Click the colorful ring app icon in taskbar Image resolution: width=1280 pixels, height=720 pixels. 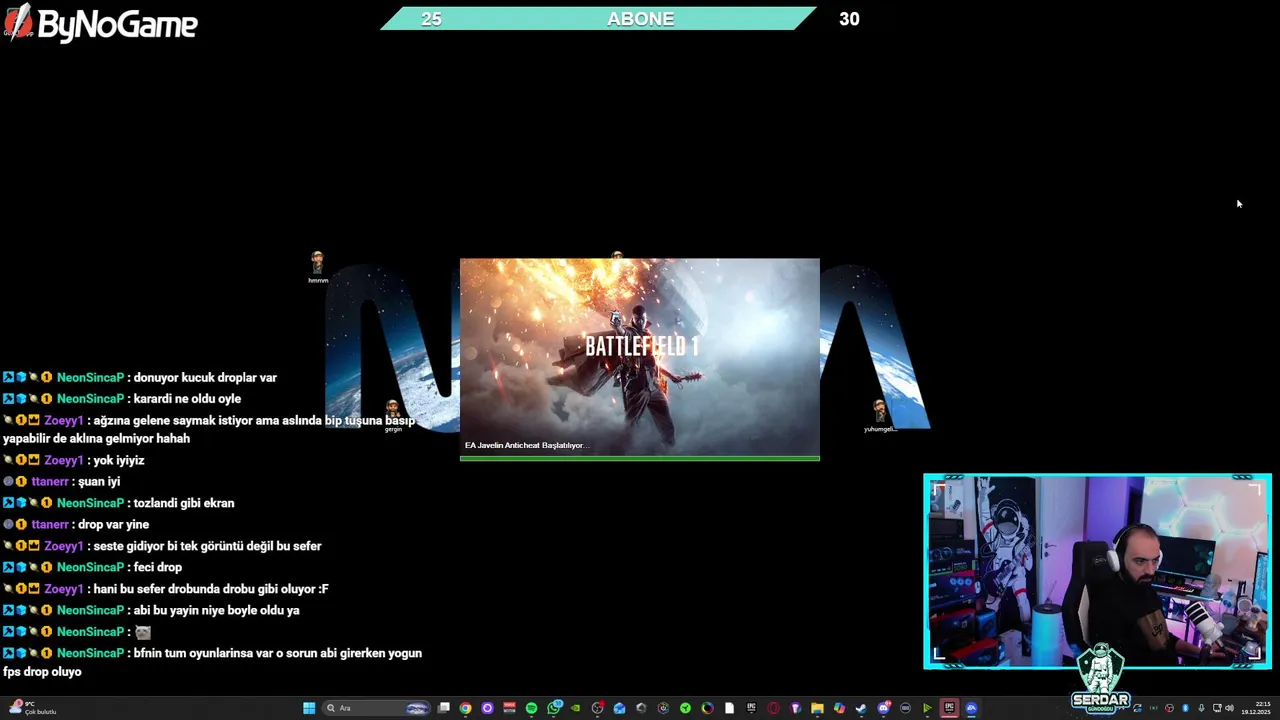tap(707, 708)
